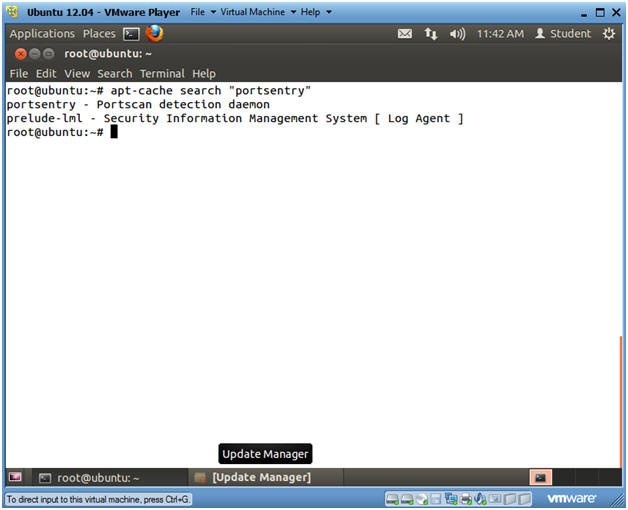Image resolution: width=628 pixels, height=510 pixels.
Task: Open the network connections indicator
Action: pyautogui.click(x=431, y=34)
